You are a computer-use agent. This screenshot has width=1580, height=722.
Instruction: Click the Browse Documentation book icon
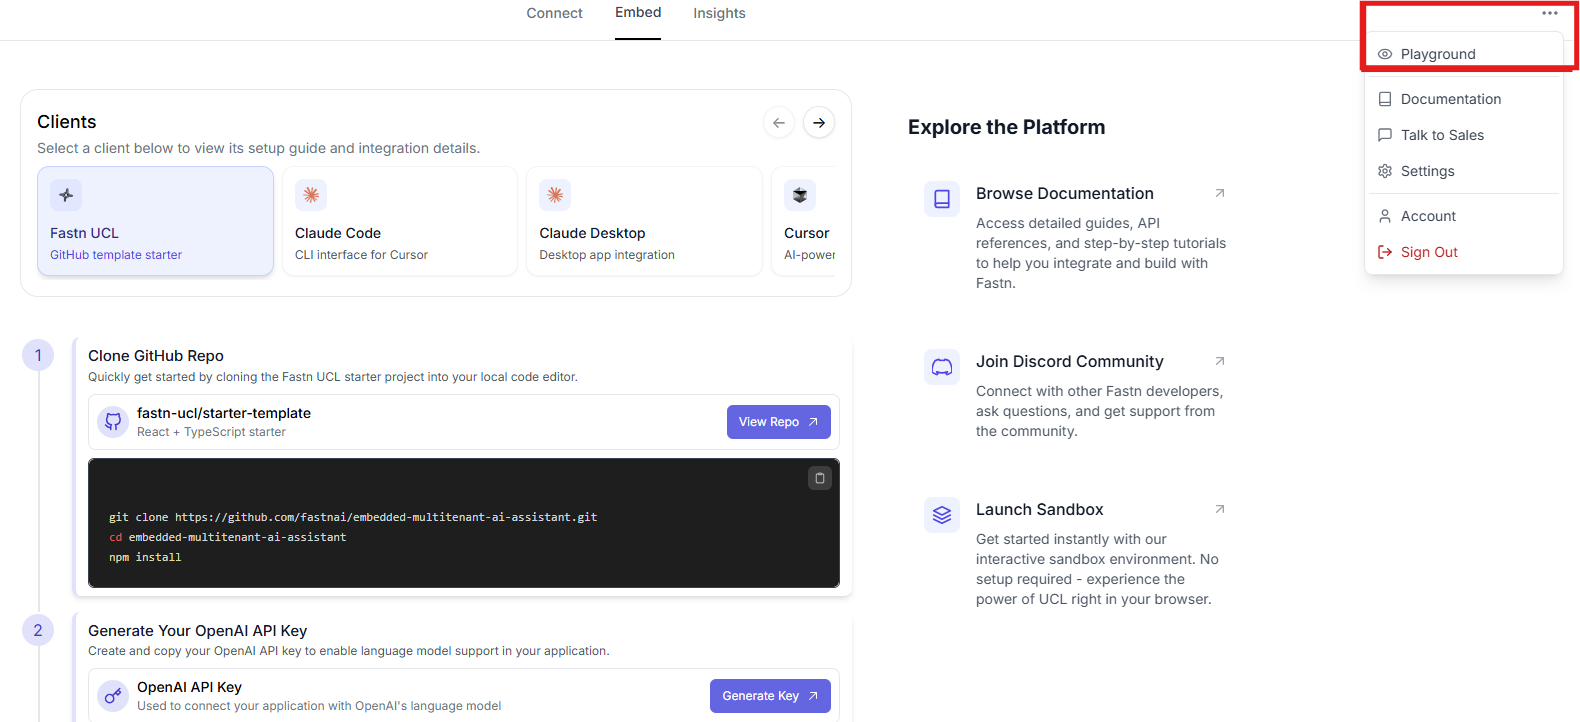coord(942,199)
